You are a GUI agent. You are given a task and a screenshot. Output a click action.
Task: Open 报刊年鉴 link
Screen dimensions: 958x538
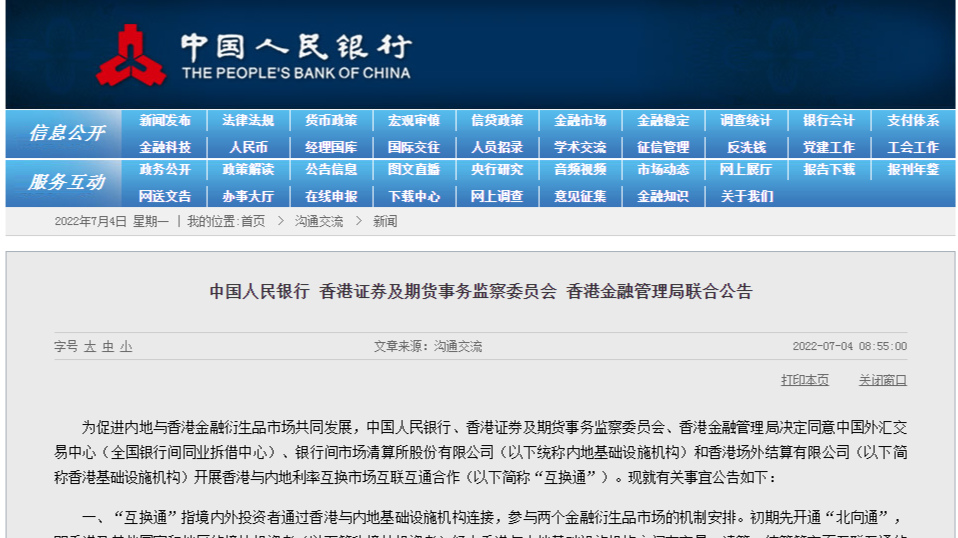[x=913, y=169]
